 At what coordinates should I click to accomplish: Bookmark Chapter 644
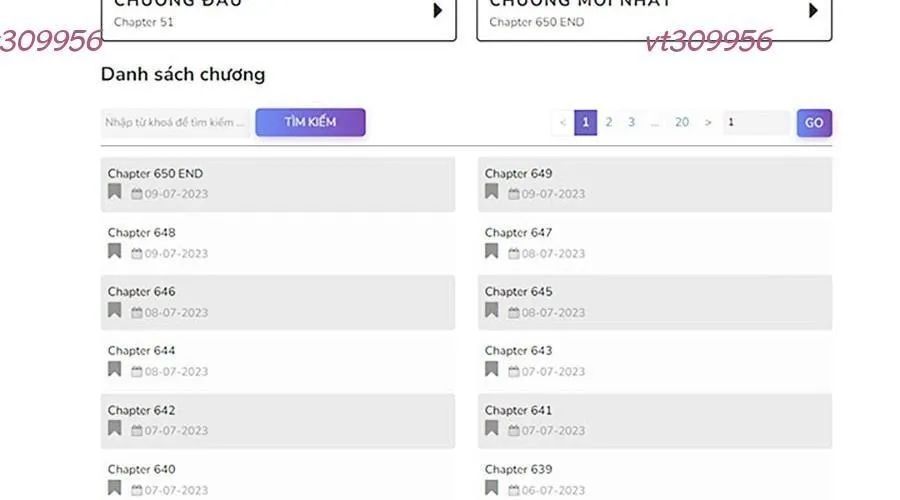click(115, 369)
